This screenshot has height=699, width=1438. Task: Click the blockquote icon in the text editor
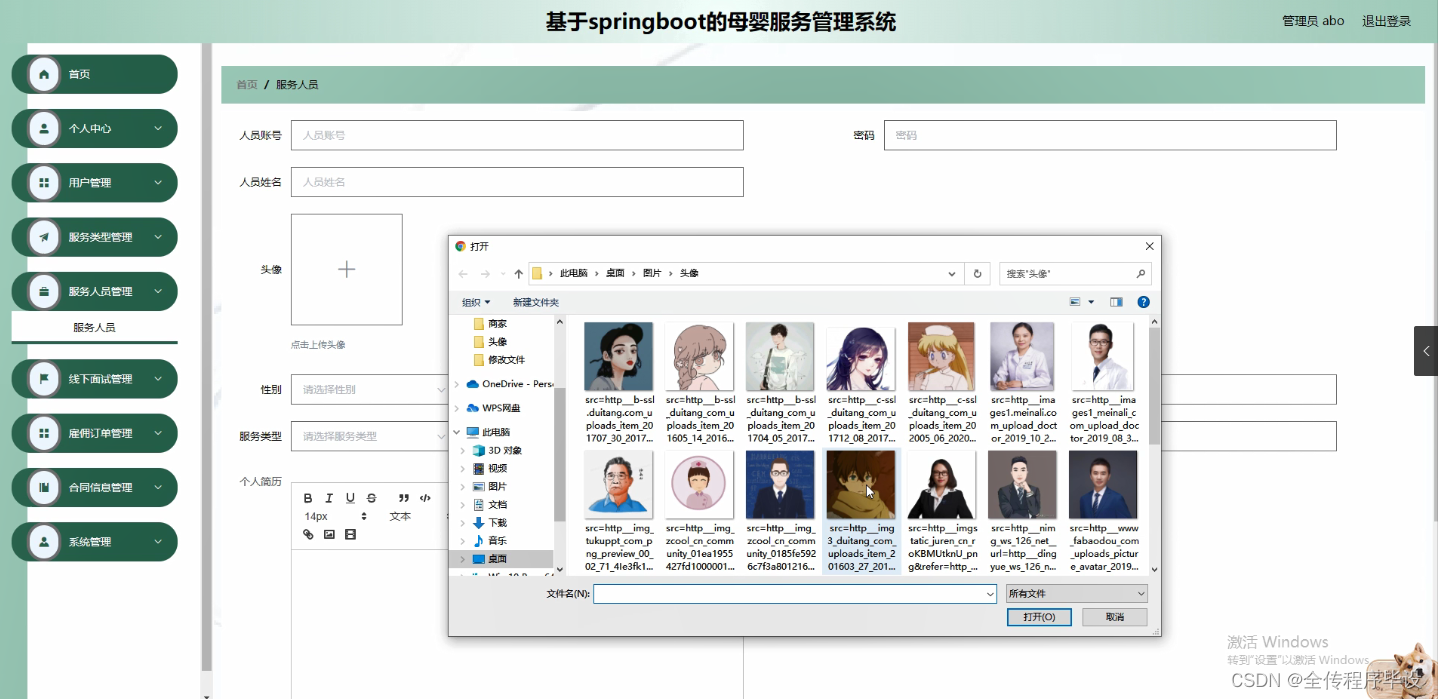(404, 498)
